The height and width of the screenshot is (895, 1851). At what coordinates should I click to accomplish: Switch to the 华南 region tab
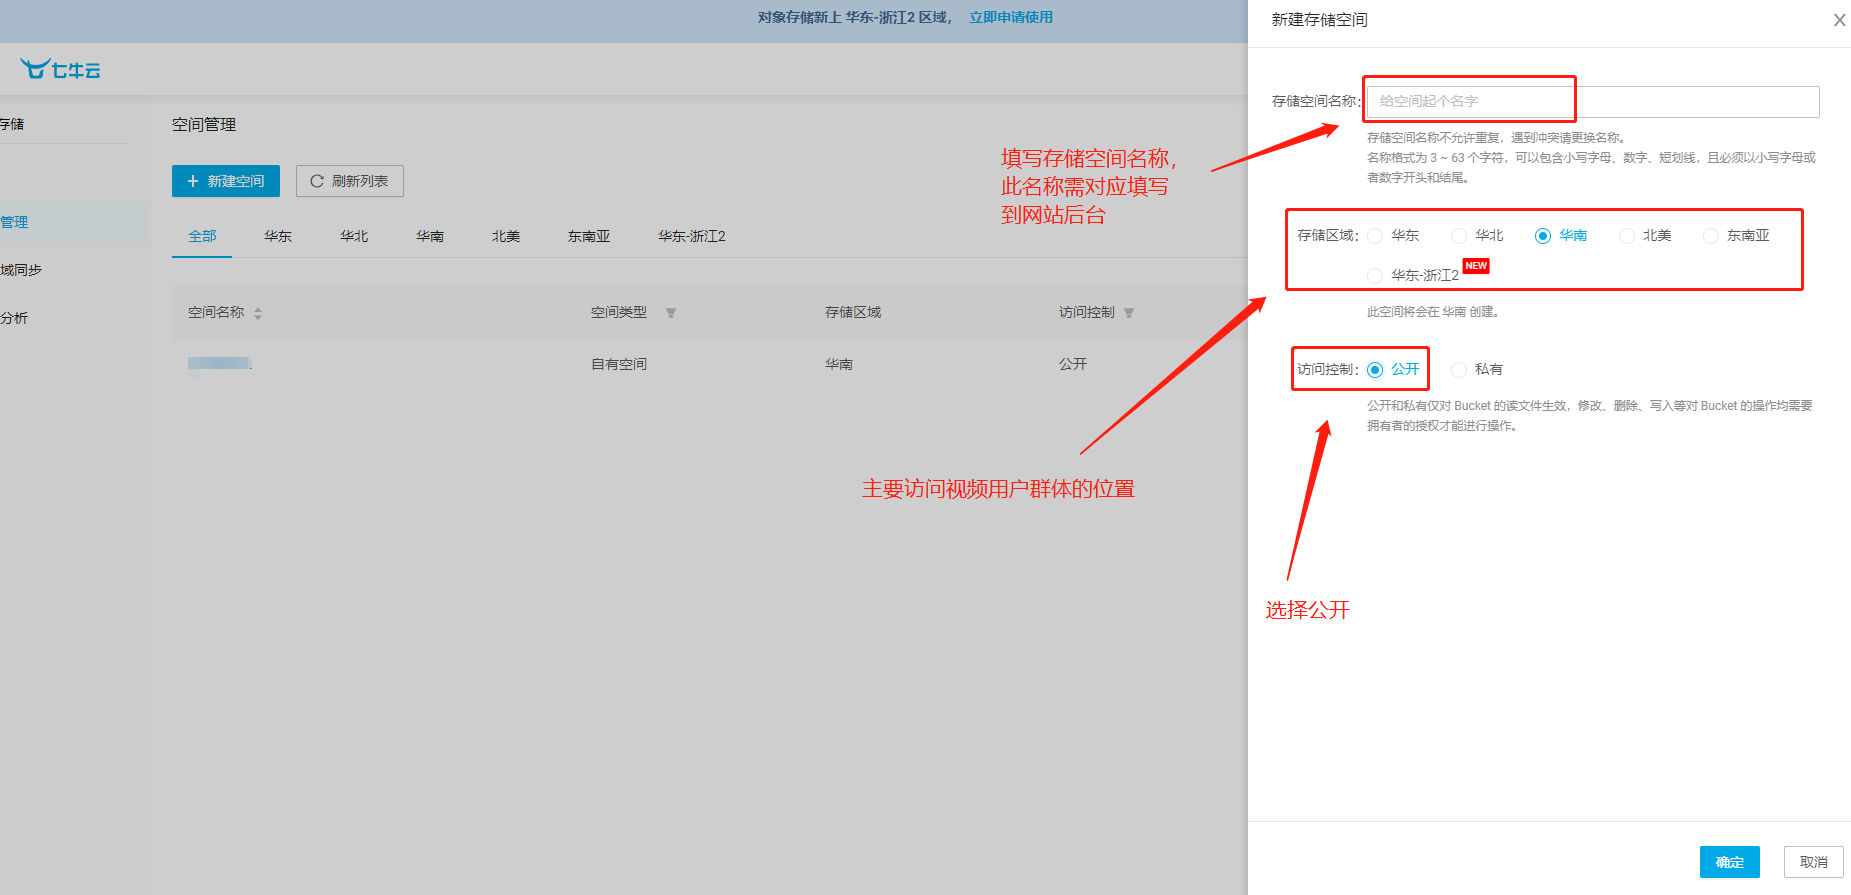point(430,236)
